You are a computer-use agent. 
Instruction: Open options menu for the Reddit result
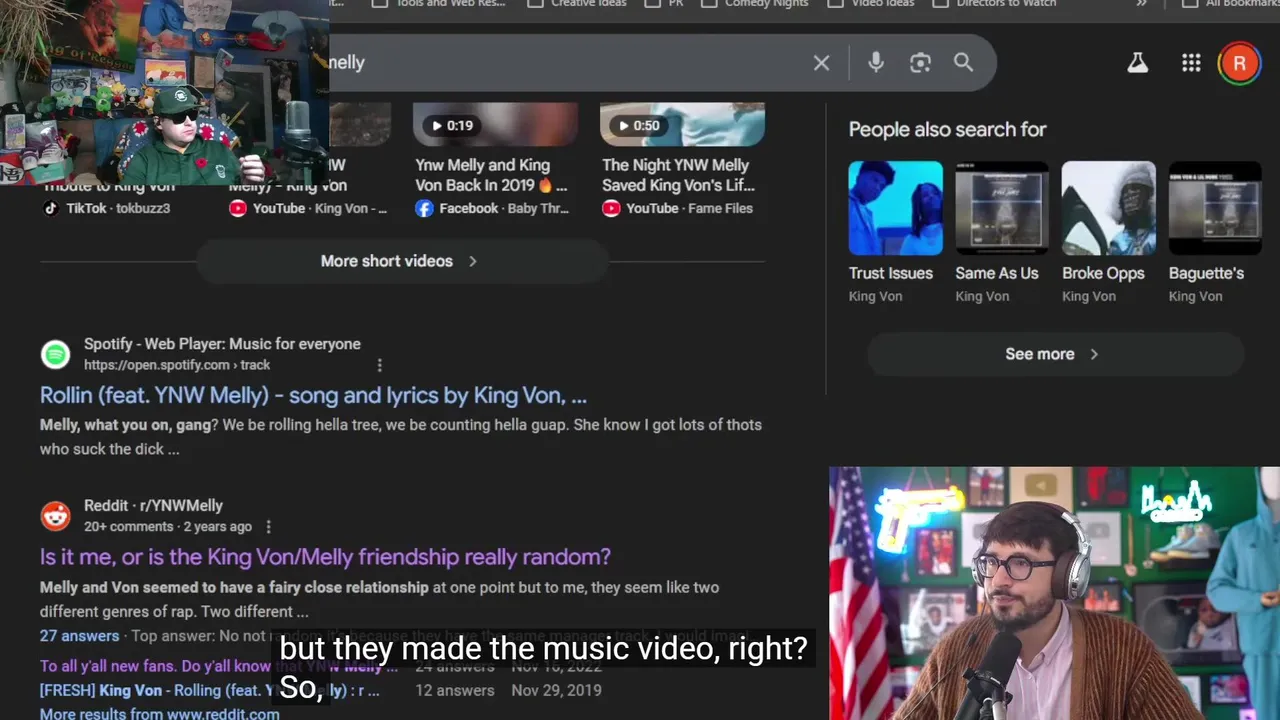268,527
